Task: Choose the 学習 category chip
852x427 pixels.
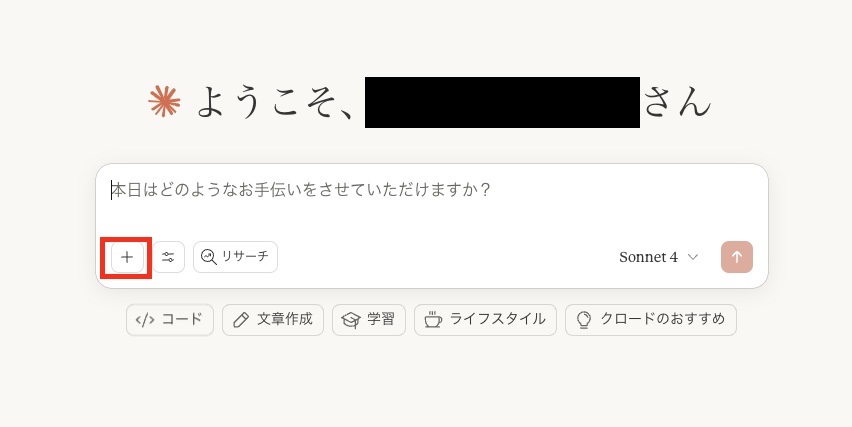Action: [x=369, y=320]
